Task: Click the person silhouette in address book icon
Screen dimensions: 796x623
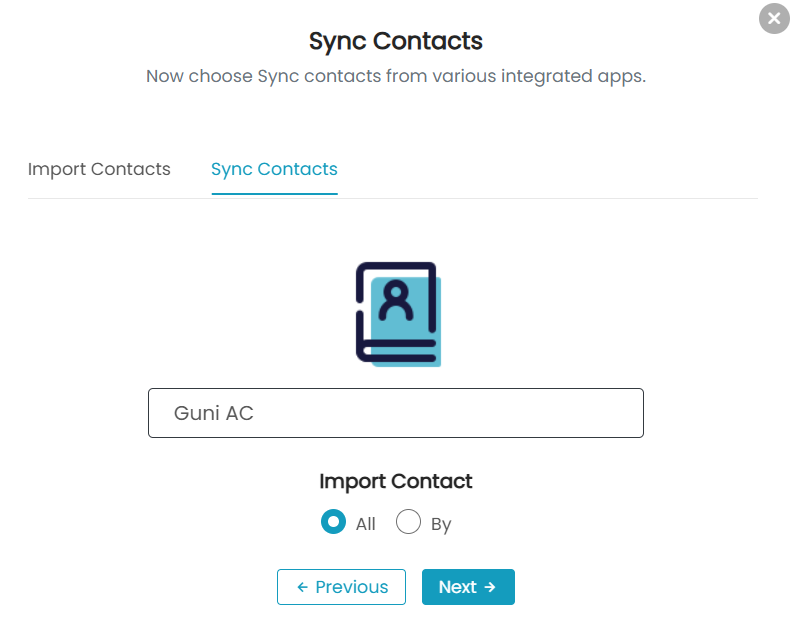Action: click(x=396, y=300)
